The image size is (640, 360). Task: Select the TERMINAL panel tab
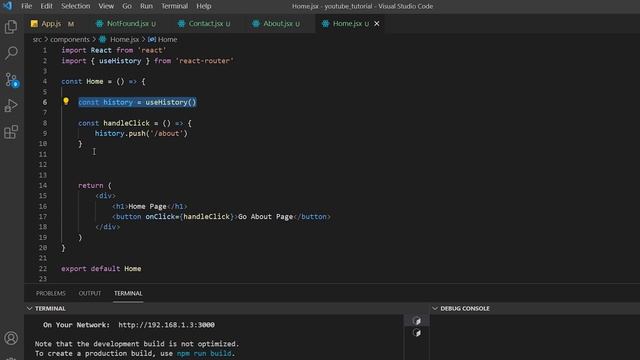click(x=128, y=293)
